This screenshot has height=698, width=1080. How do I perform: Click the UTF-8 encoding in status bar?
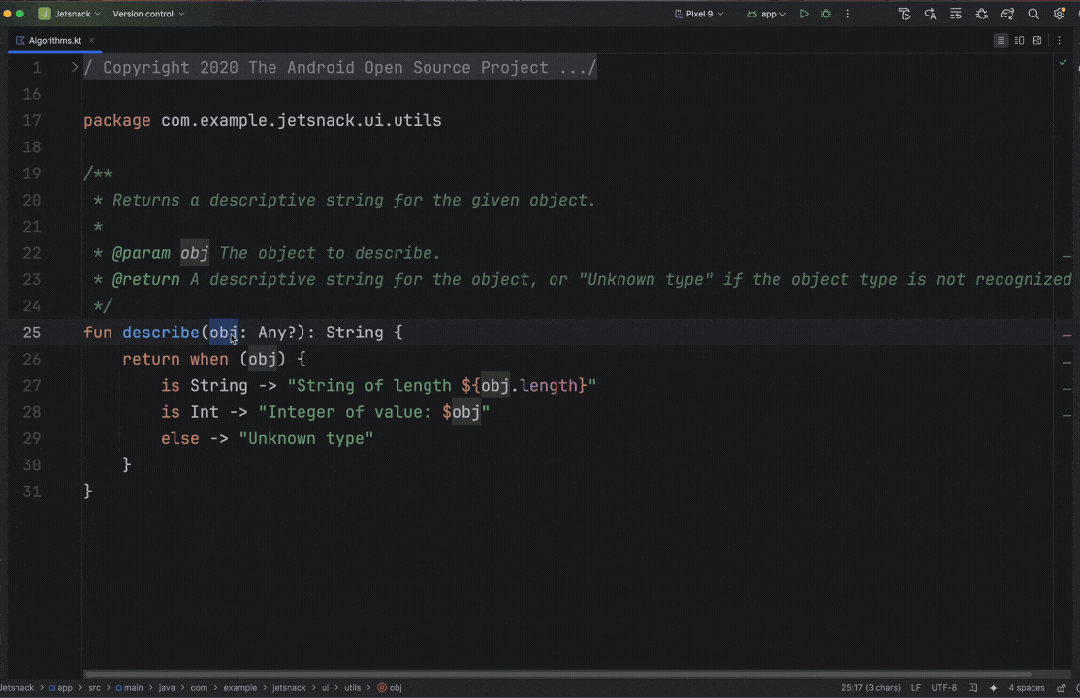[944, 688]
